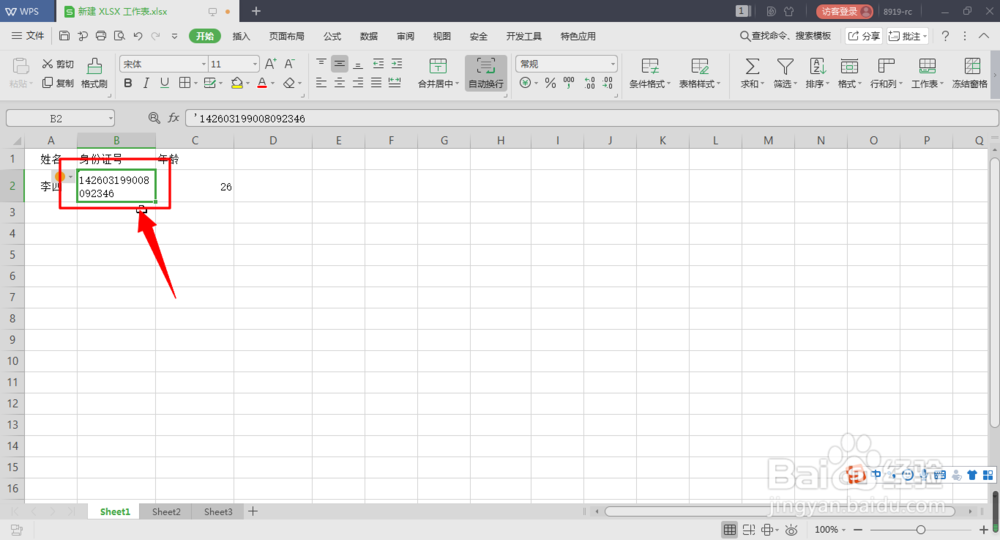1000x540 pixels.
Task: Toggle italic formatting
Action: 146,83
